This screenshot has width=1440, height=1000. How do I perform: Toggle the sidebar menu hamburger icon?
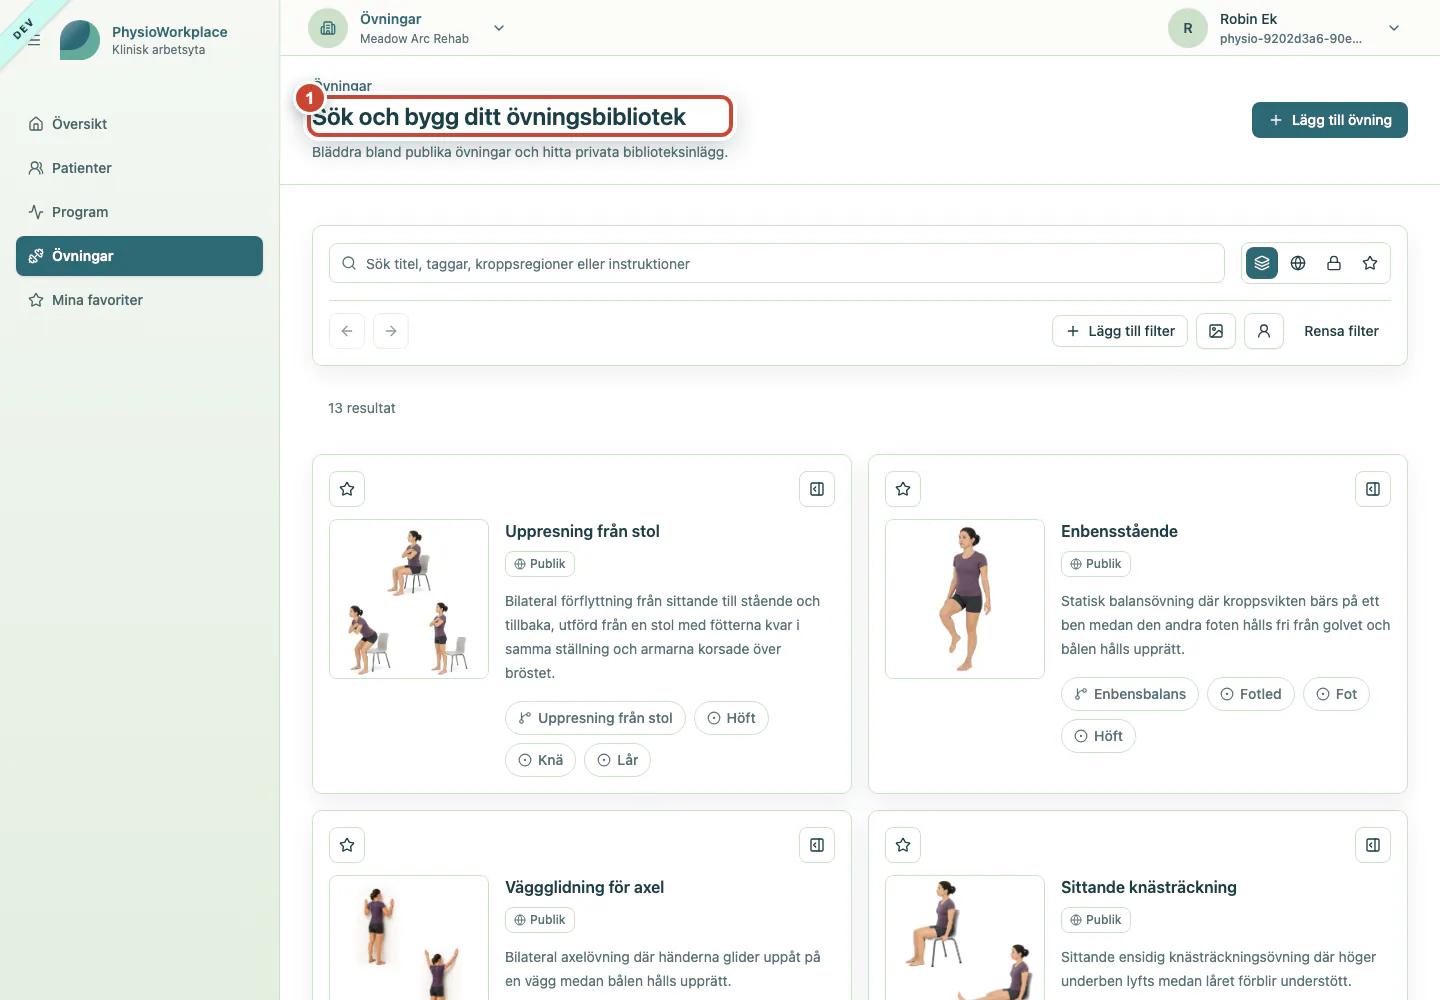click(34, 40)
